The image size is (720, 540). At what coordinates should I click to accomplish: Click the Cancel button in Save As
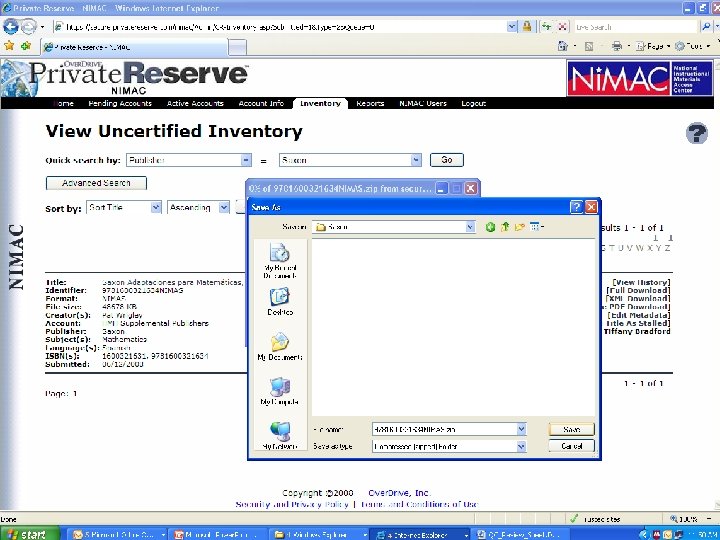[571, 446]
